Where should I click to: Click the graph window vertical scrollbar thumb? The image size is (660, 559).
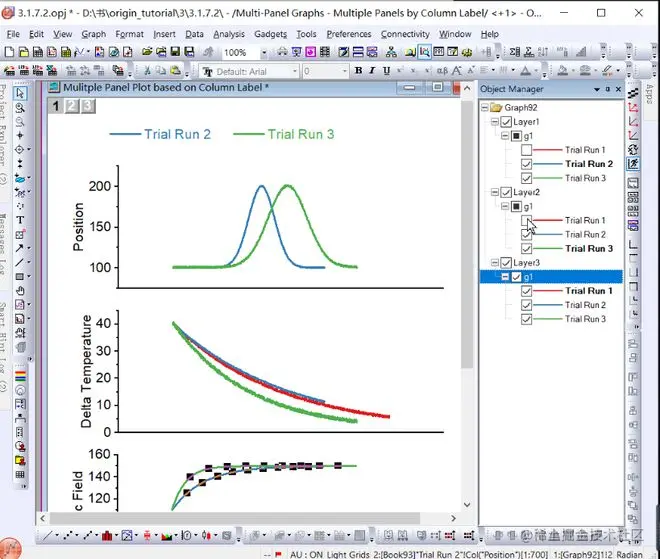coord(467,234)
